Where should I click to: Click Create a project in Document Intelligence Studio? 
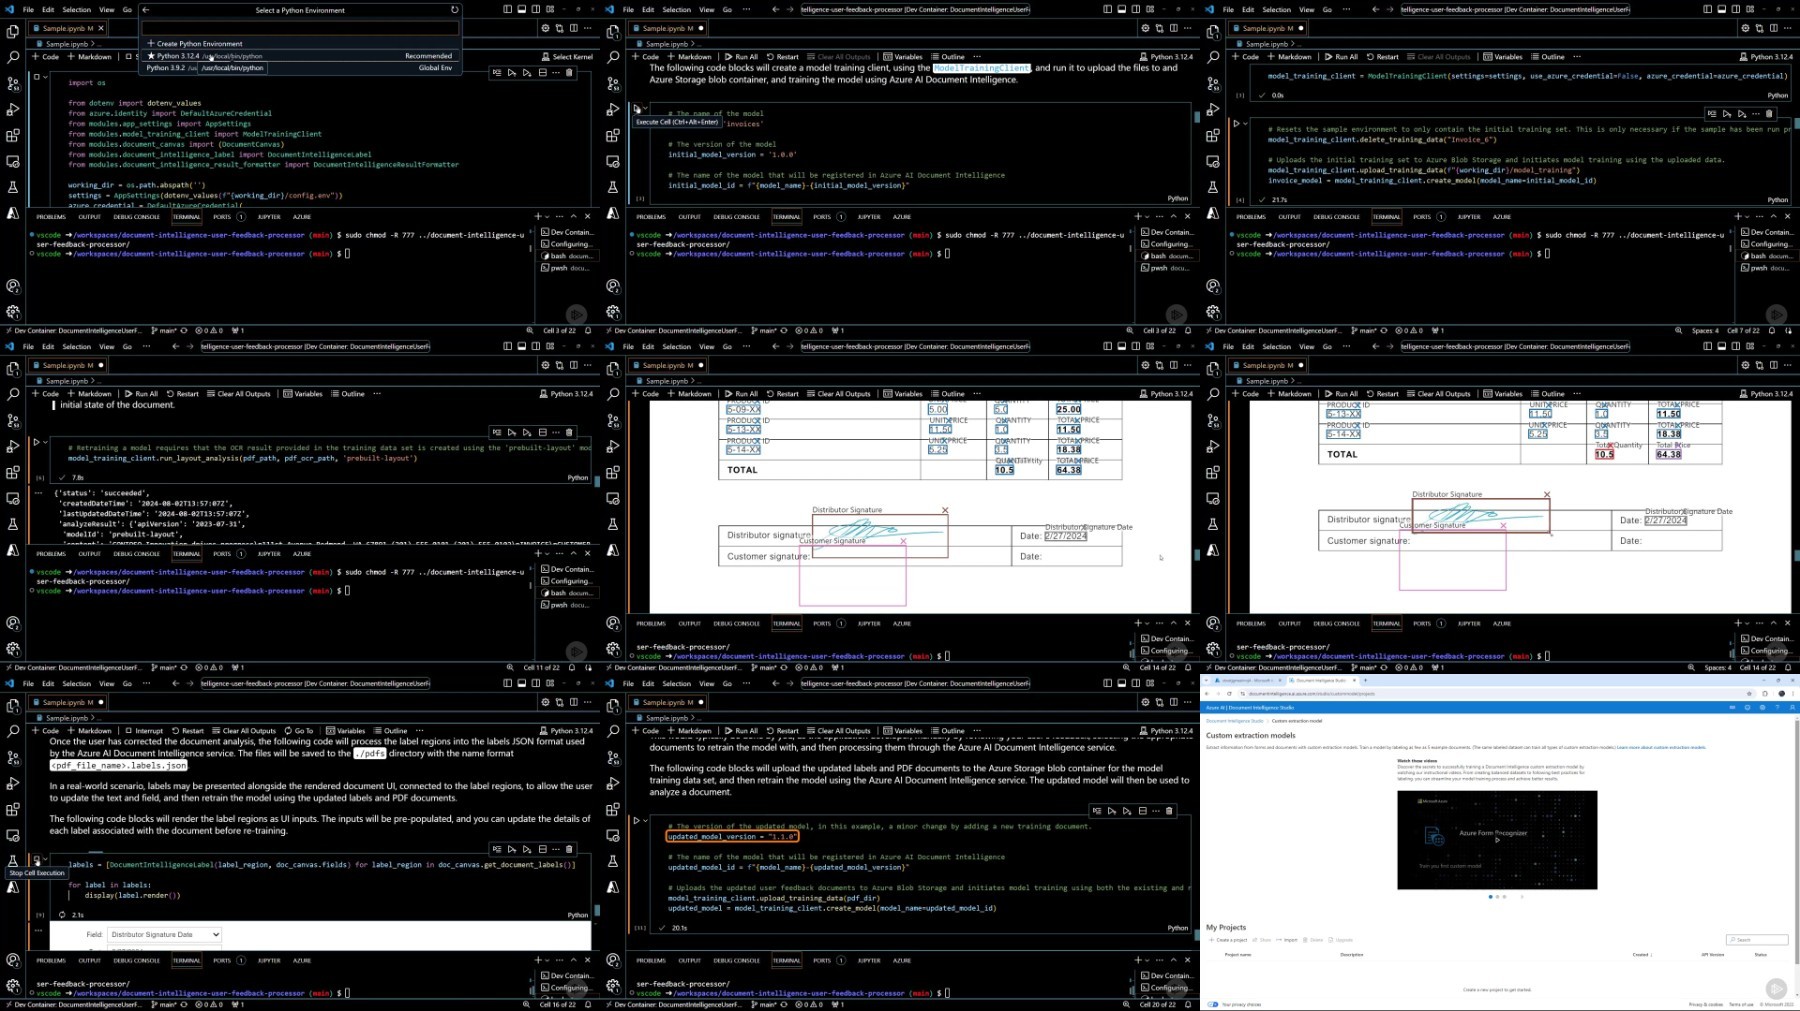pos(1228,940)
